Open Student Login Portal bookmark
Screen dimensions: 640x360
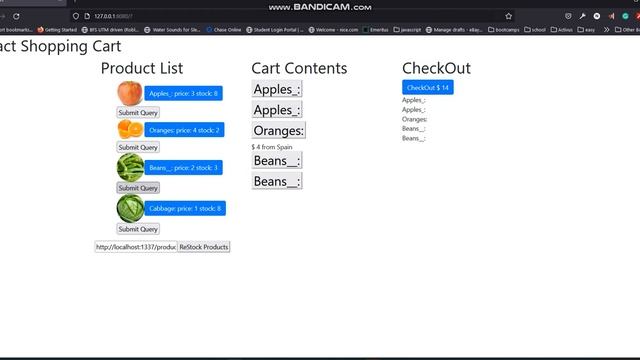coord(275,30)
